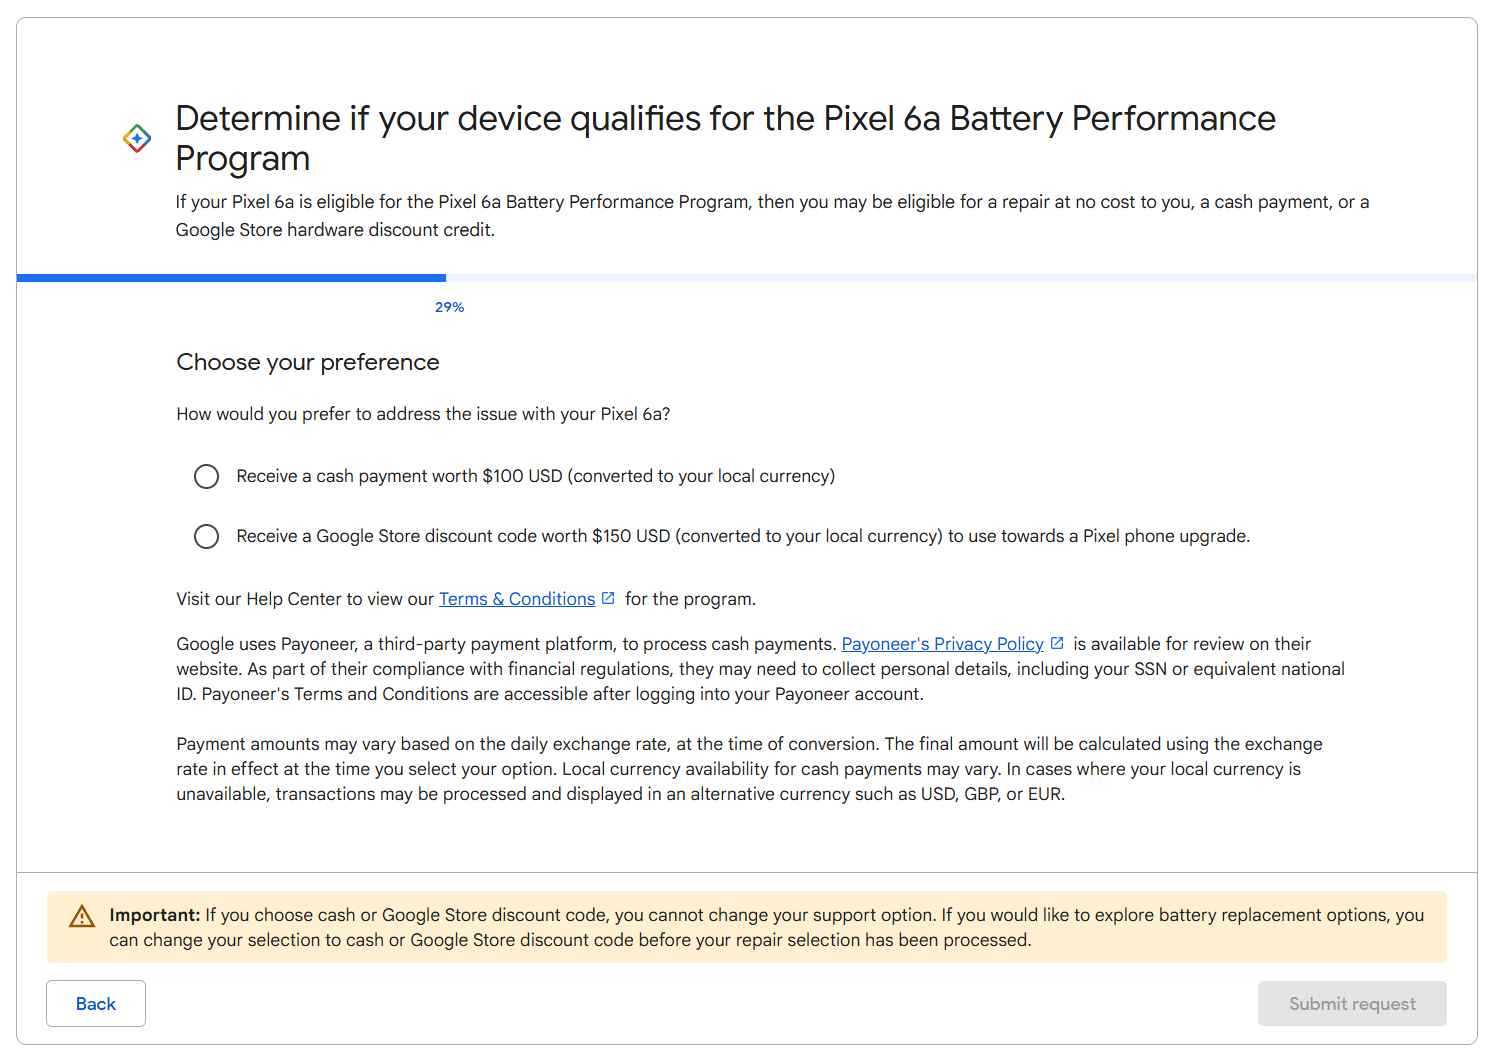1497x1053 pixels.
Task: Open Payoneer's Privacy Policy link
Action: 942,644
